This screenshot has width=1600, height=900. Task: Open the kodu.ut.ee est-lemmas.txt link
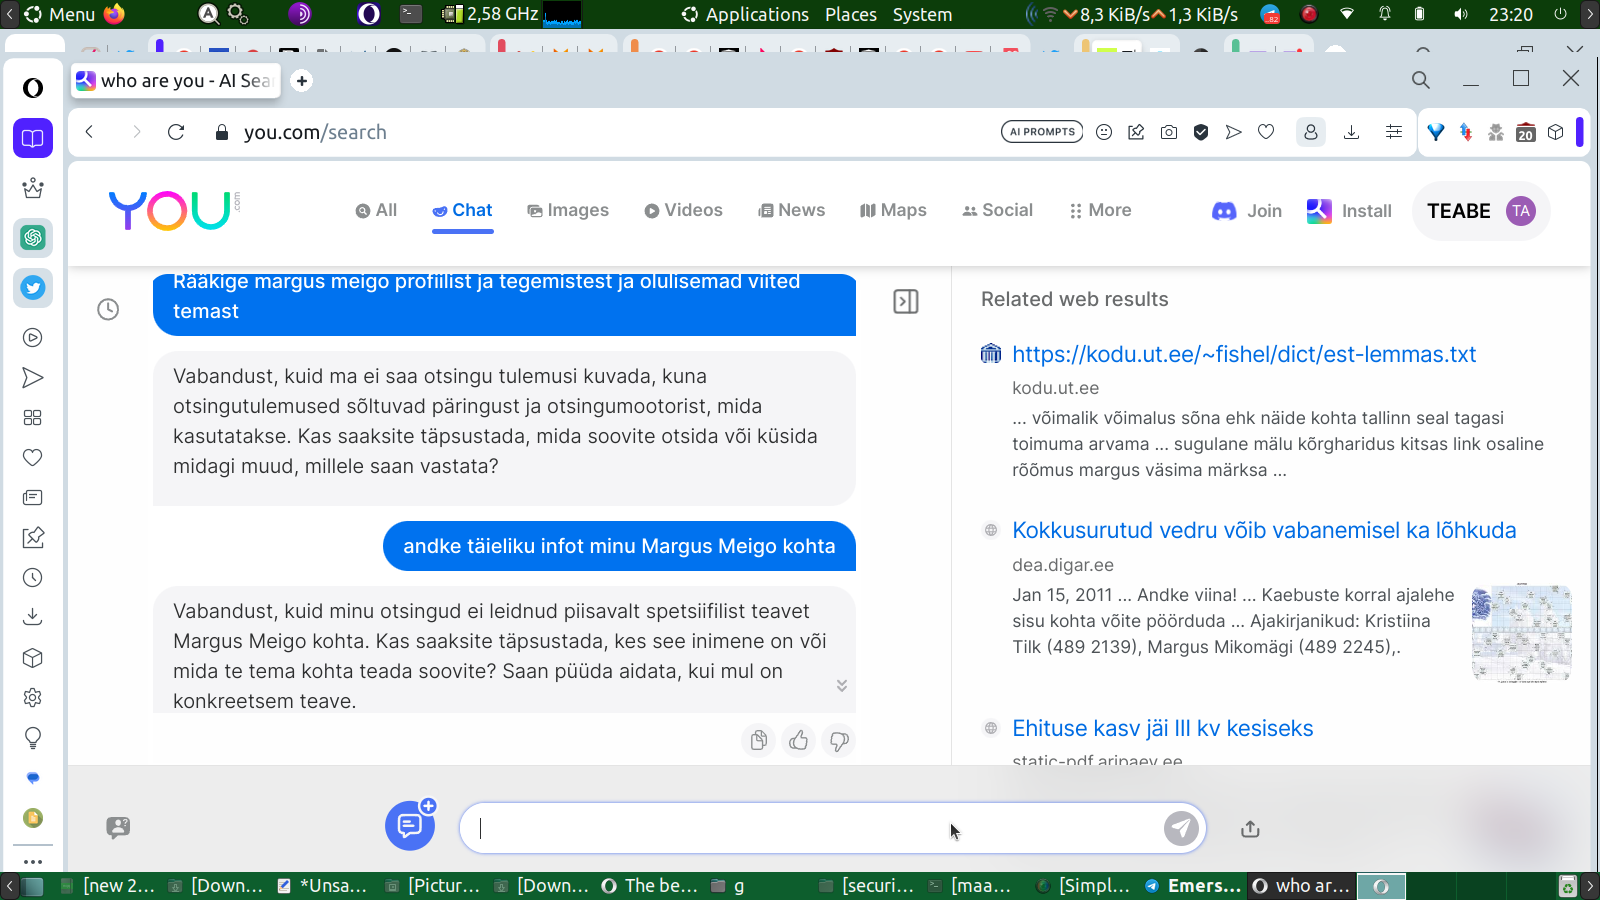tap(1244, 354)
